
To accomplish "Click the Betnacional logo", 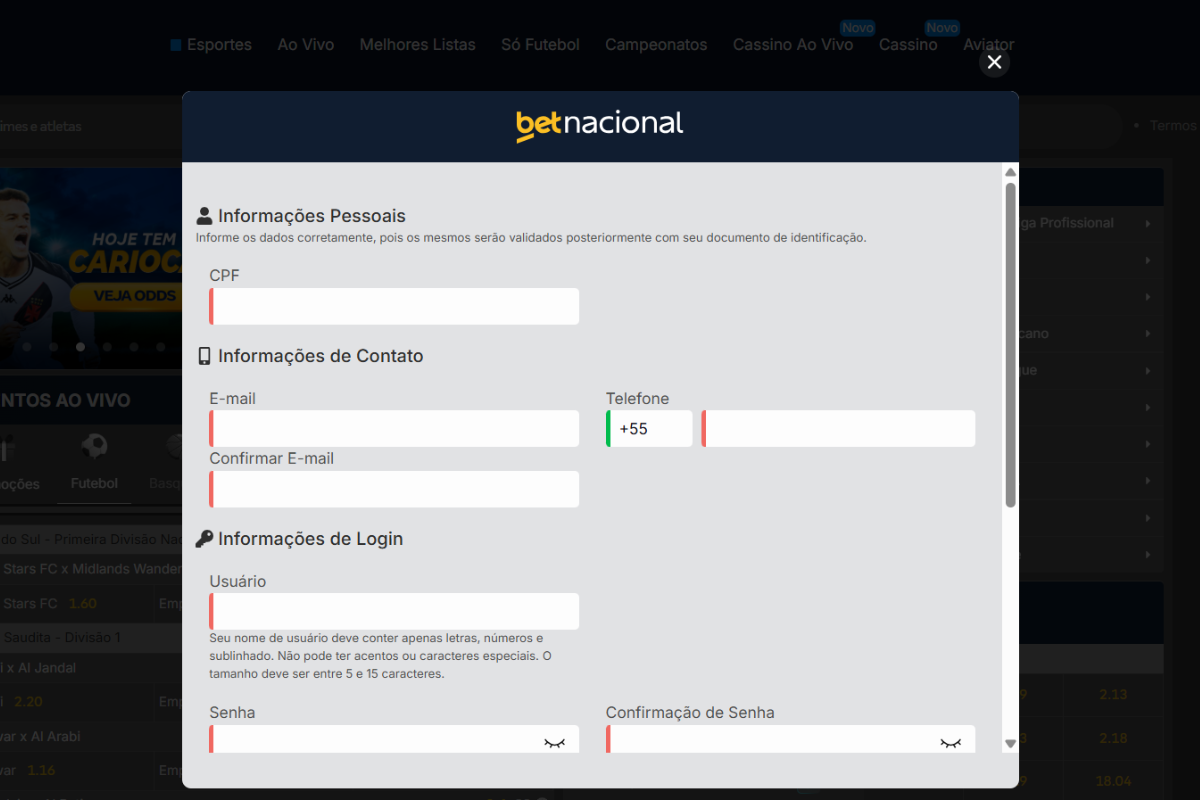I will [x=600, y=123].
